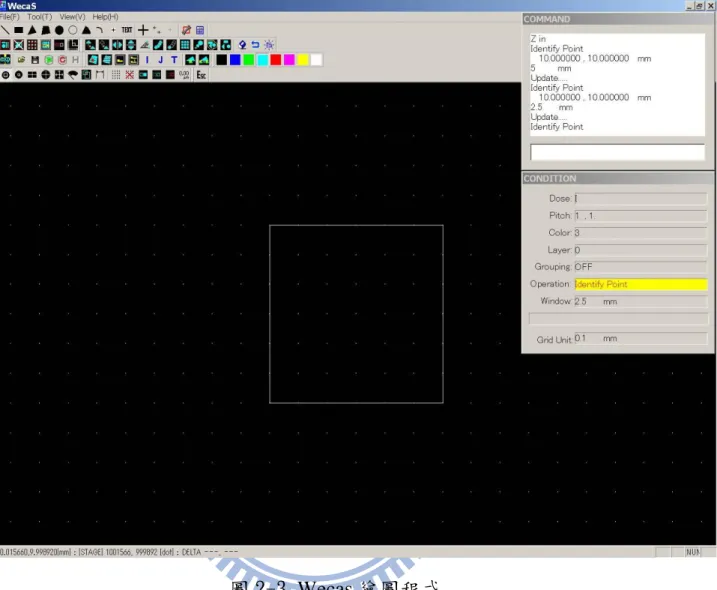Click the command input text field
717x590 pixels.
point(617,152)
